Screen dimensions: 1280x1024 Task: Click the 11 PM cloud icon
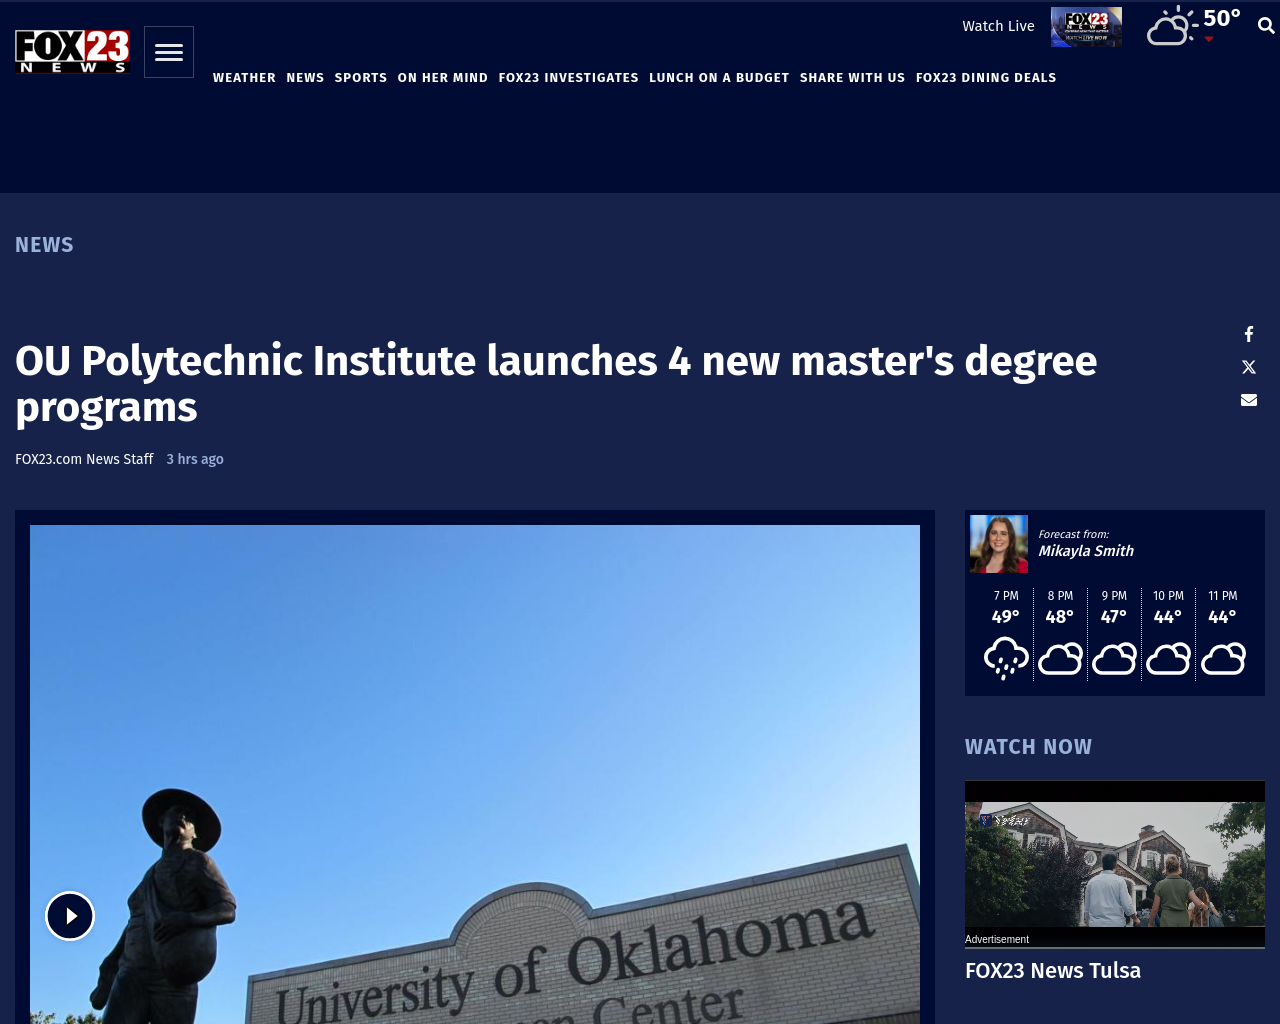point(1223,659)
